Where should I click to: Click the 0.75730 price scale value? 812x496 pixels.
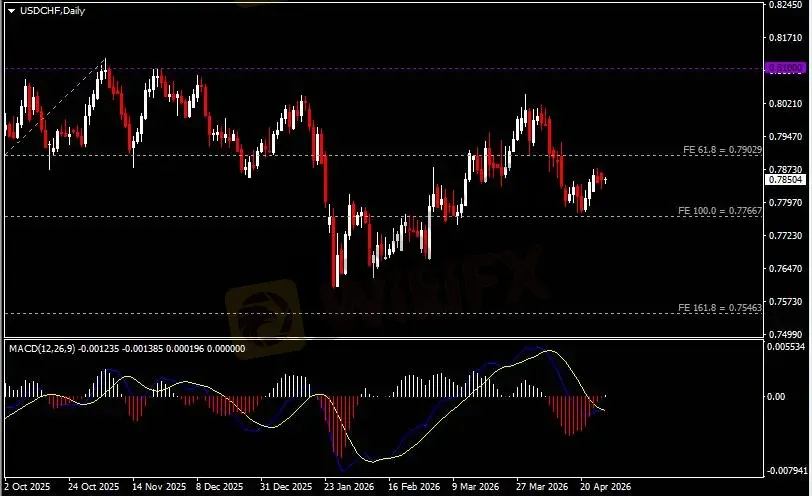786,301
